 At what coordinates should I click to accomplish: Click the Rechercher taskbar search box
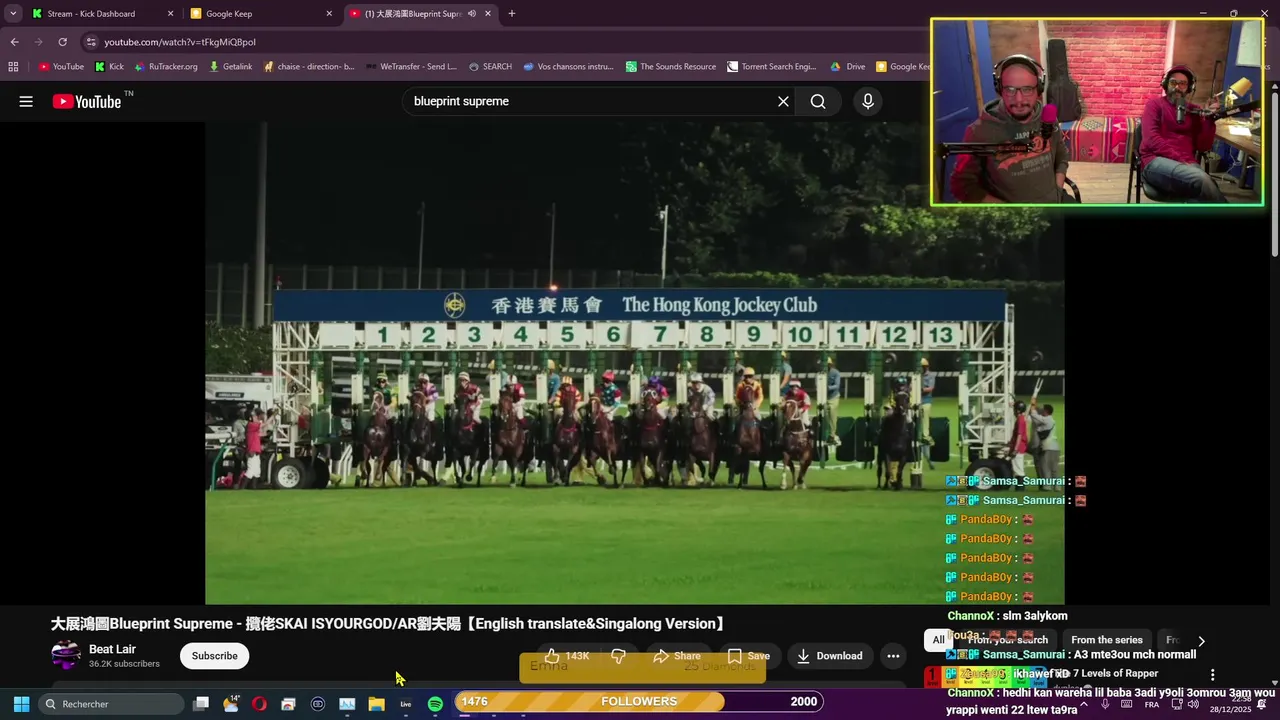pyautogui.click(x=111, y=704)
